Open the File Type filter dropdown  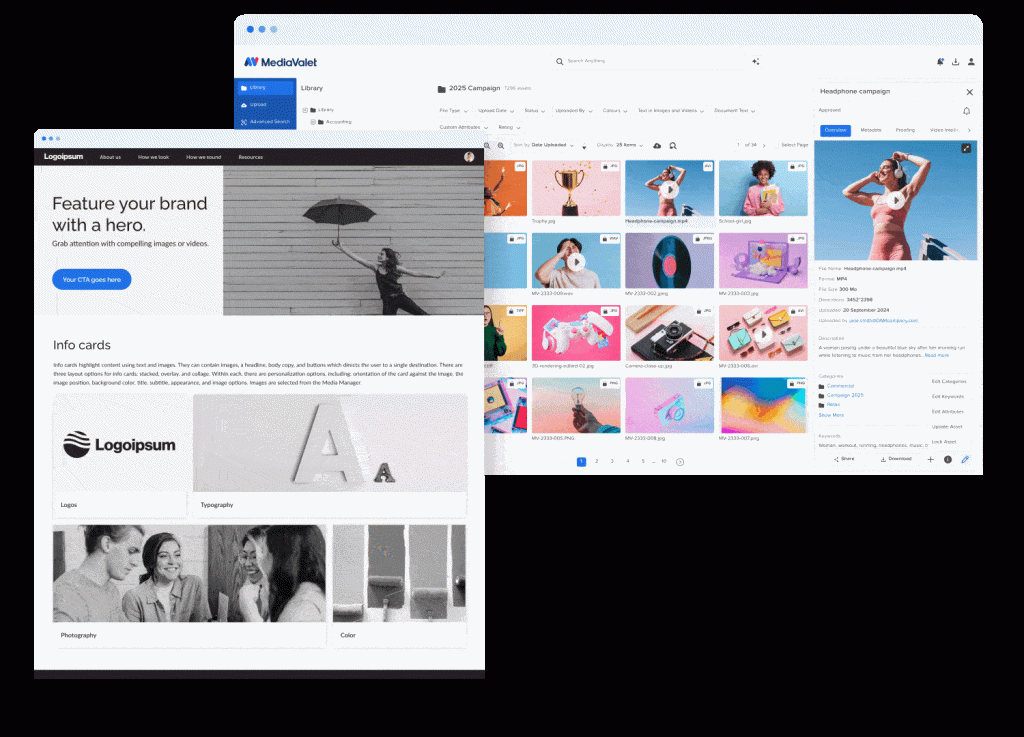pos(453,111)
